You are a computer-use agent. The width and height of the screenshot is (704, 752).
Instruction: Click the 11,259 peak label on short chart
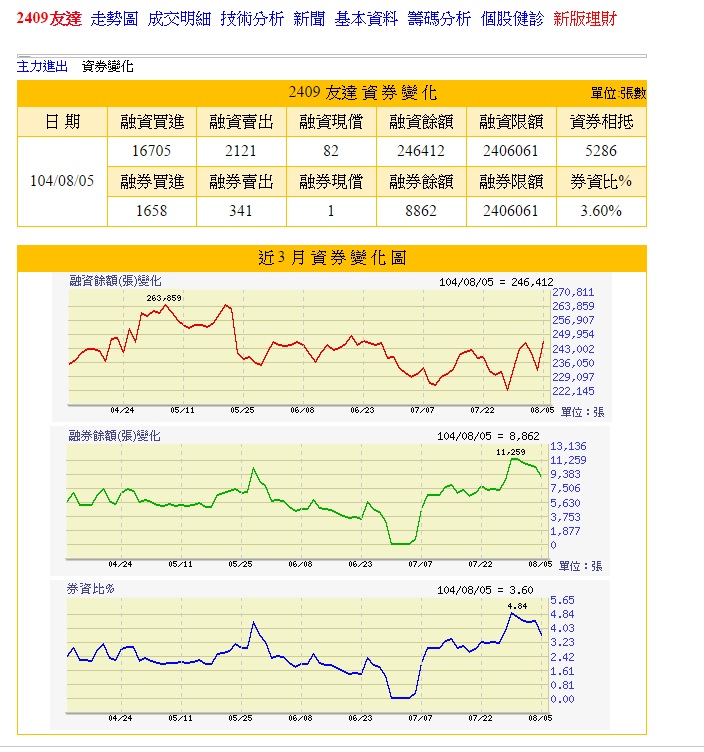click(511, 452)
